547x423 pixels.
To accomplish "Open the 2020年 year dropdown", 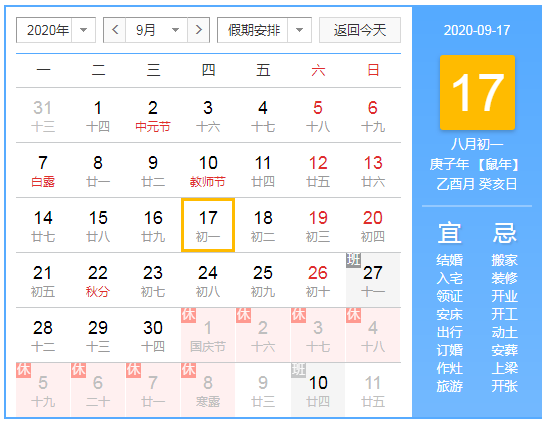I will (56, 30).
